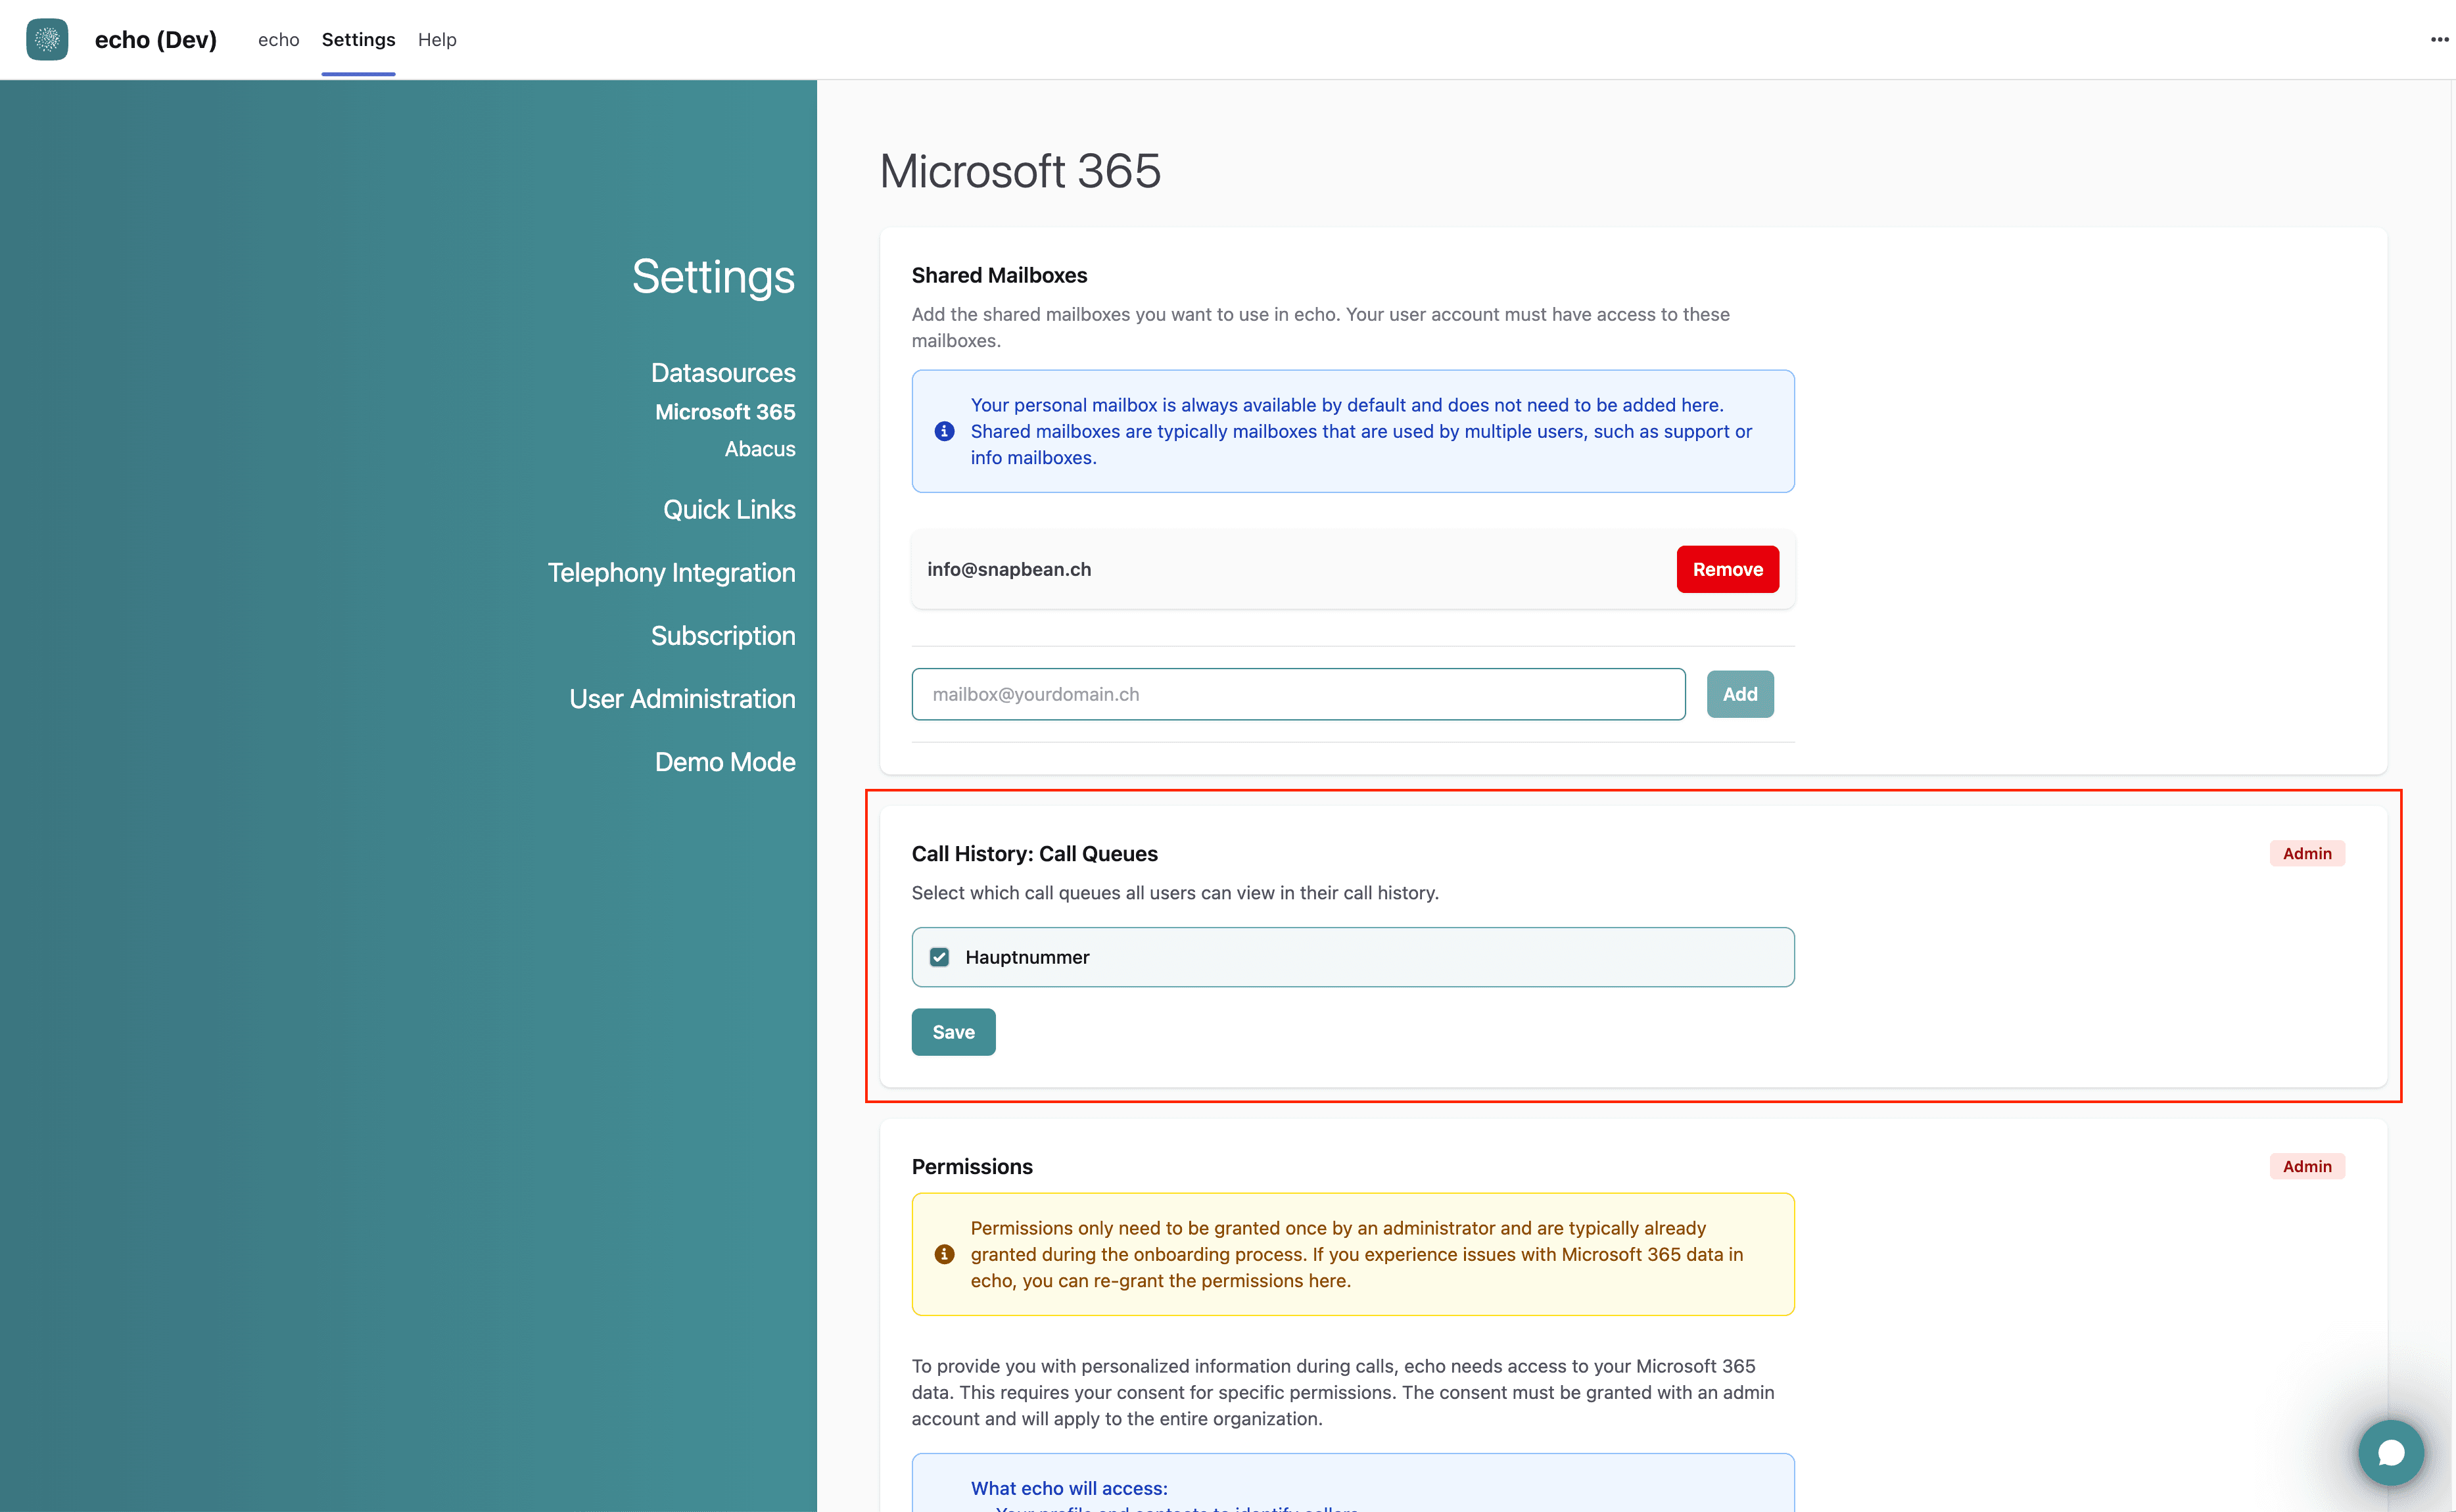The width and height of the screenshot is (2456, 1512).
Task: Open Demo Mode settings
Action: tap(725, 762)
